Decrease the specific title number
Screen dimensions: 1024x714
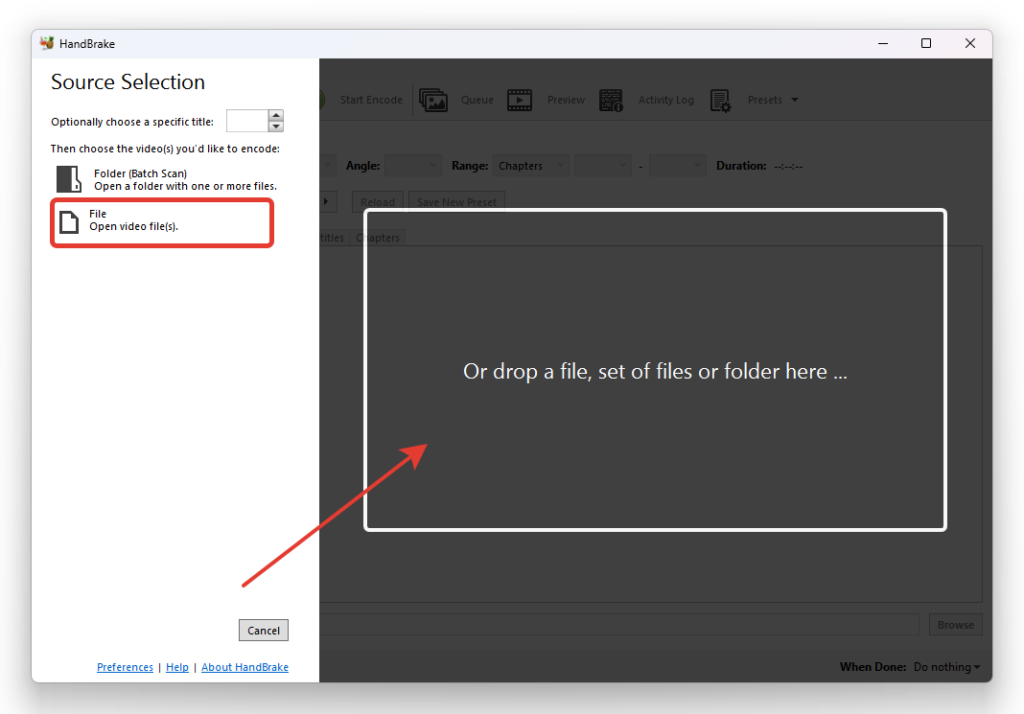[276, 126]
